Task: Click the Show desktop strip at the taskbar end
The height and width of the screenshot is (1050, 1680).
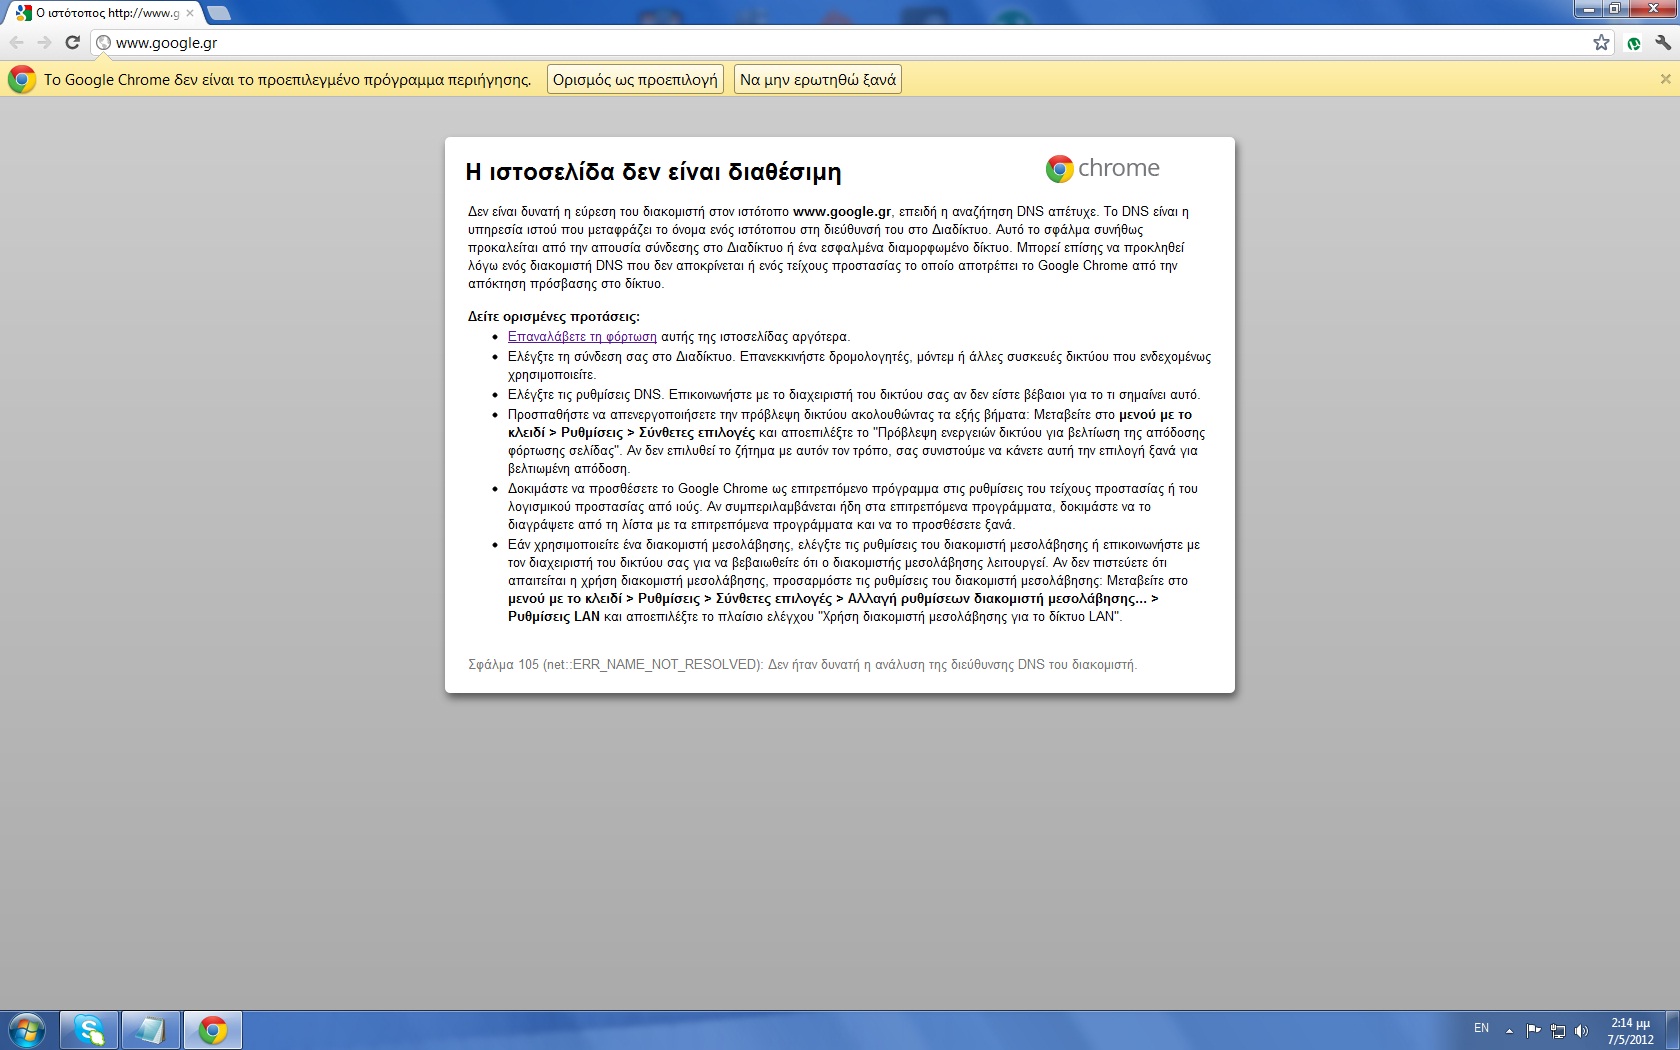Action: tap(1672, 1030)
